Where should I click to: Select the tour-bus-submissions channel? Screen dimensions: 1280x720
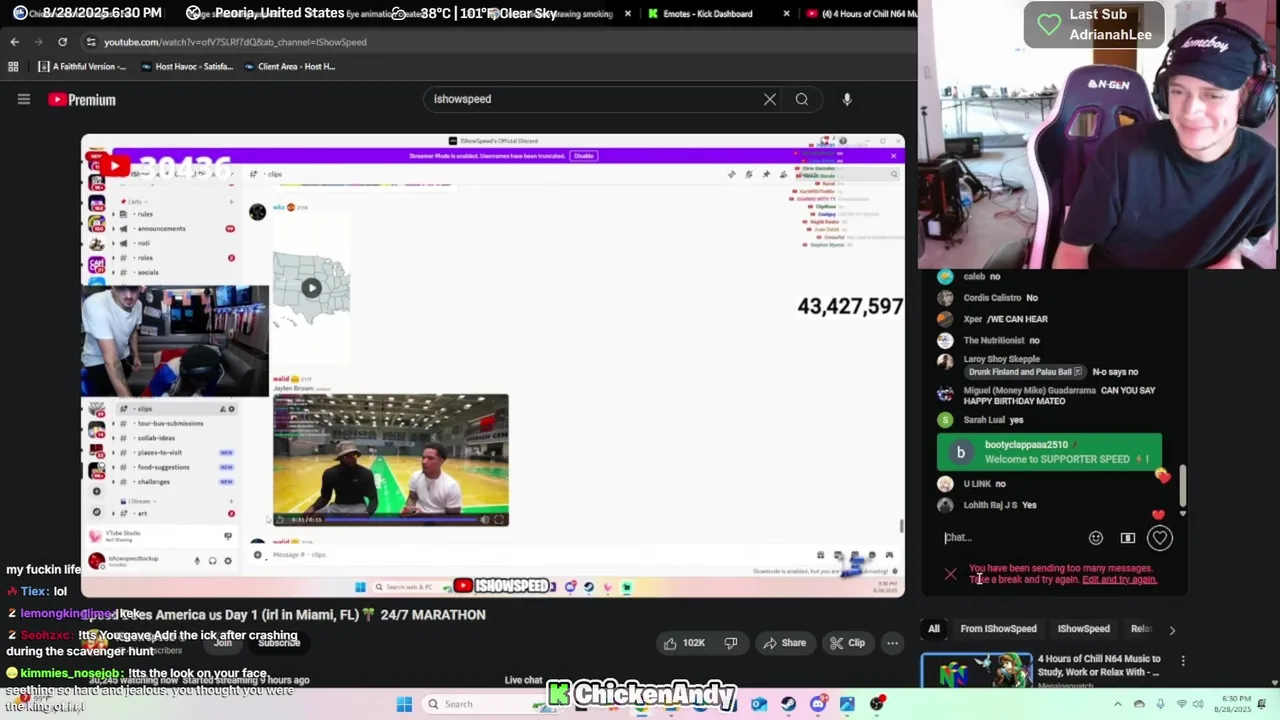pyautogui.click(x=171, y=423)
